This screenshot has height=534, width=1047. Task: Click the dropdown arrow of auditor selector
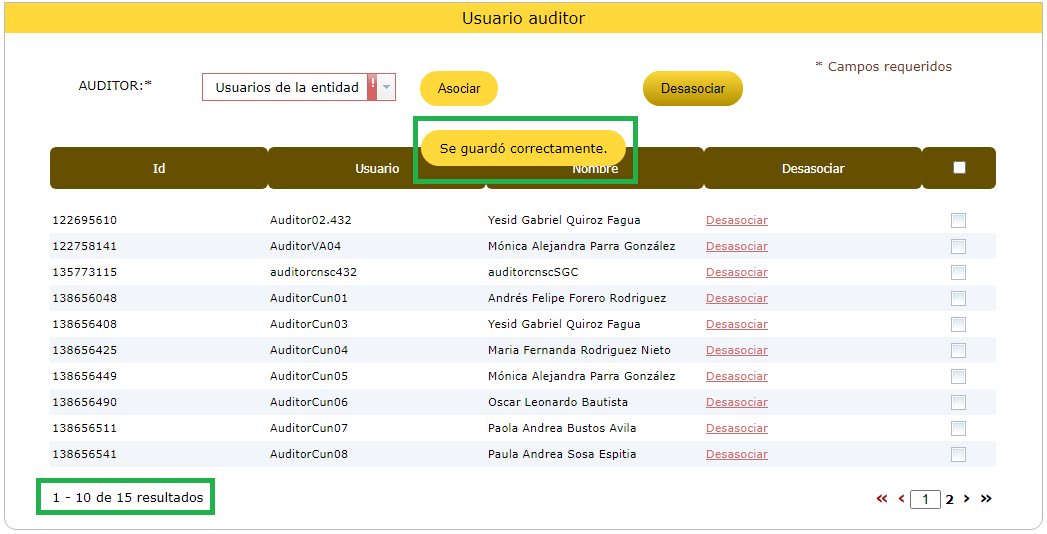(387, 88)
